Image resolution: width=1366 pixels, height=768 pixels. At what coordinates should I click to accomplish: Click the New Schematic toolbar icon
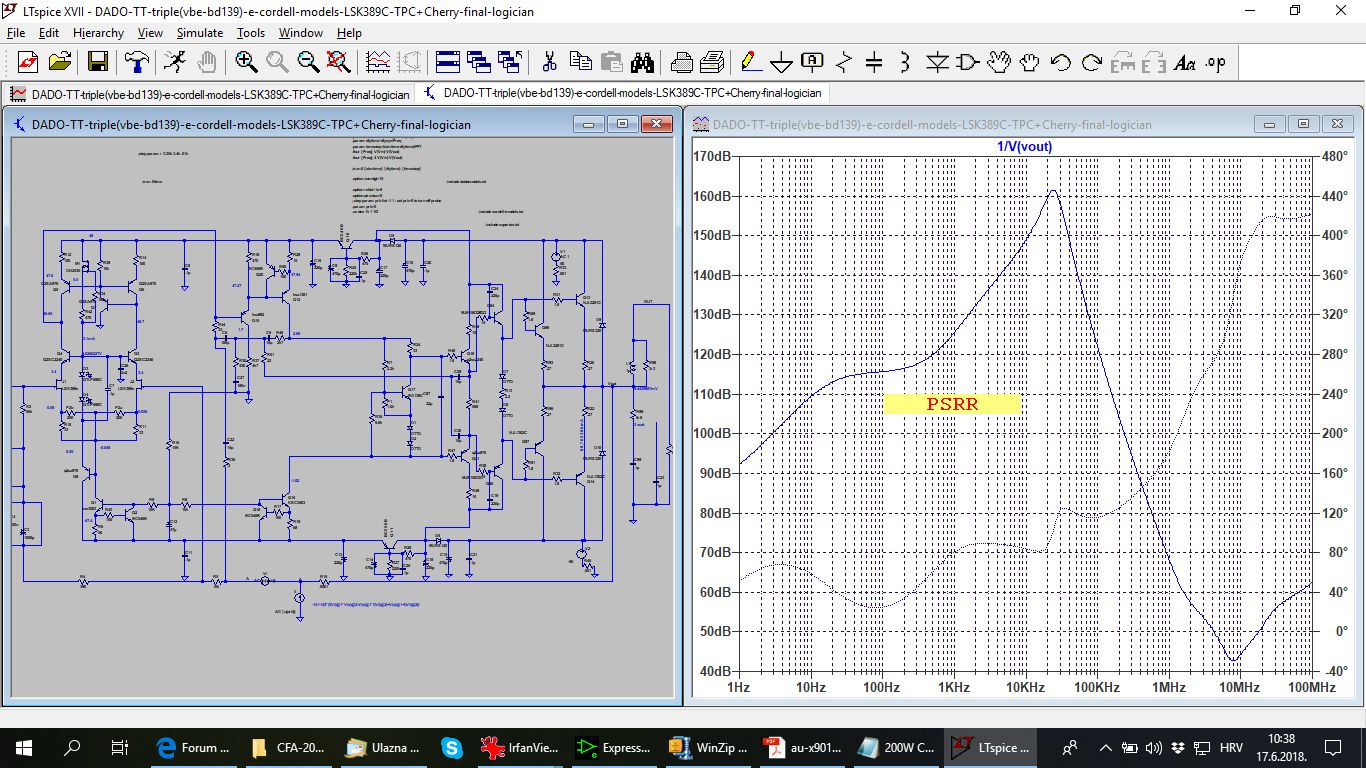27,62
